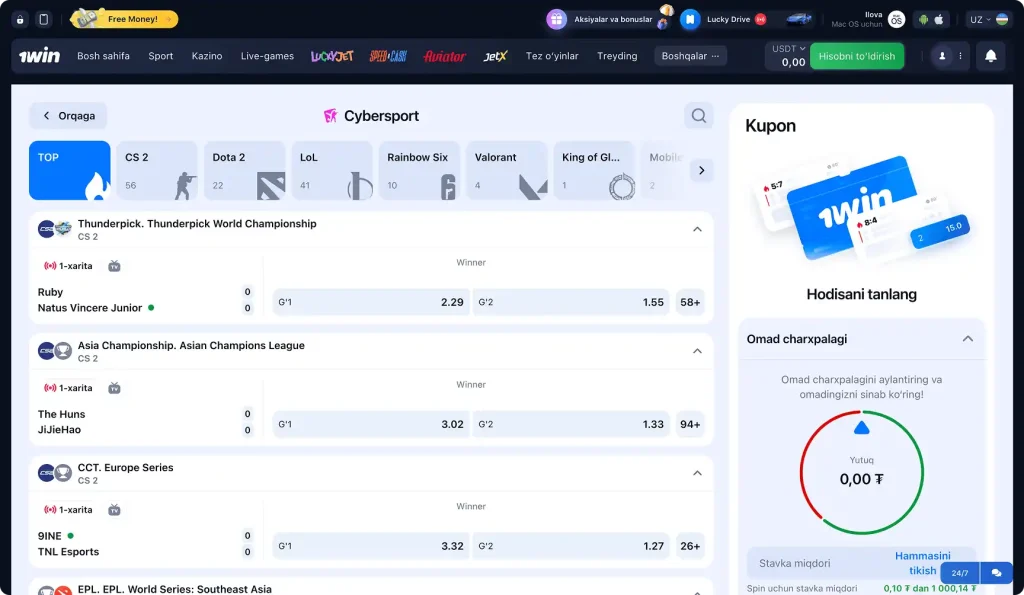The height and width of the screenshot is (595, 1024).
Task: Open the Live-games menu item
Action: [x=267, y=56]
